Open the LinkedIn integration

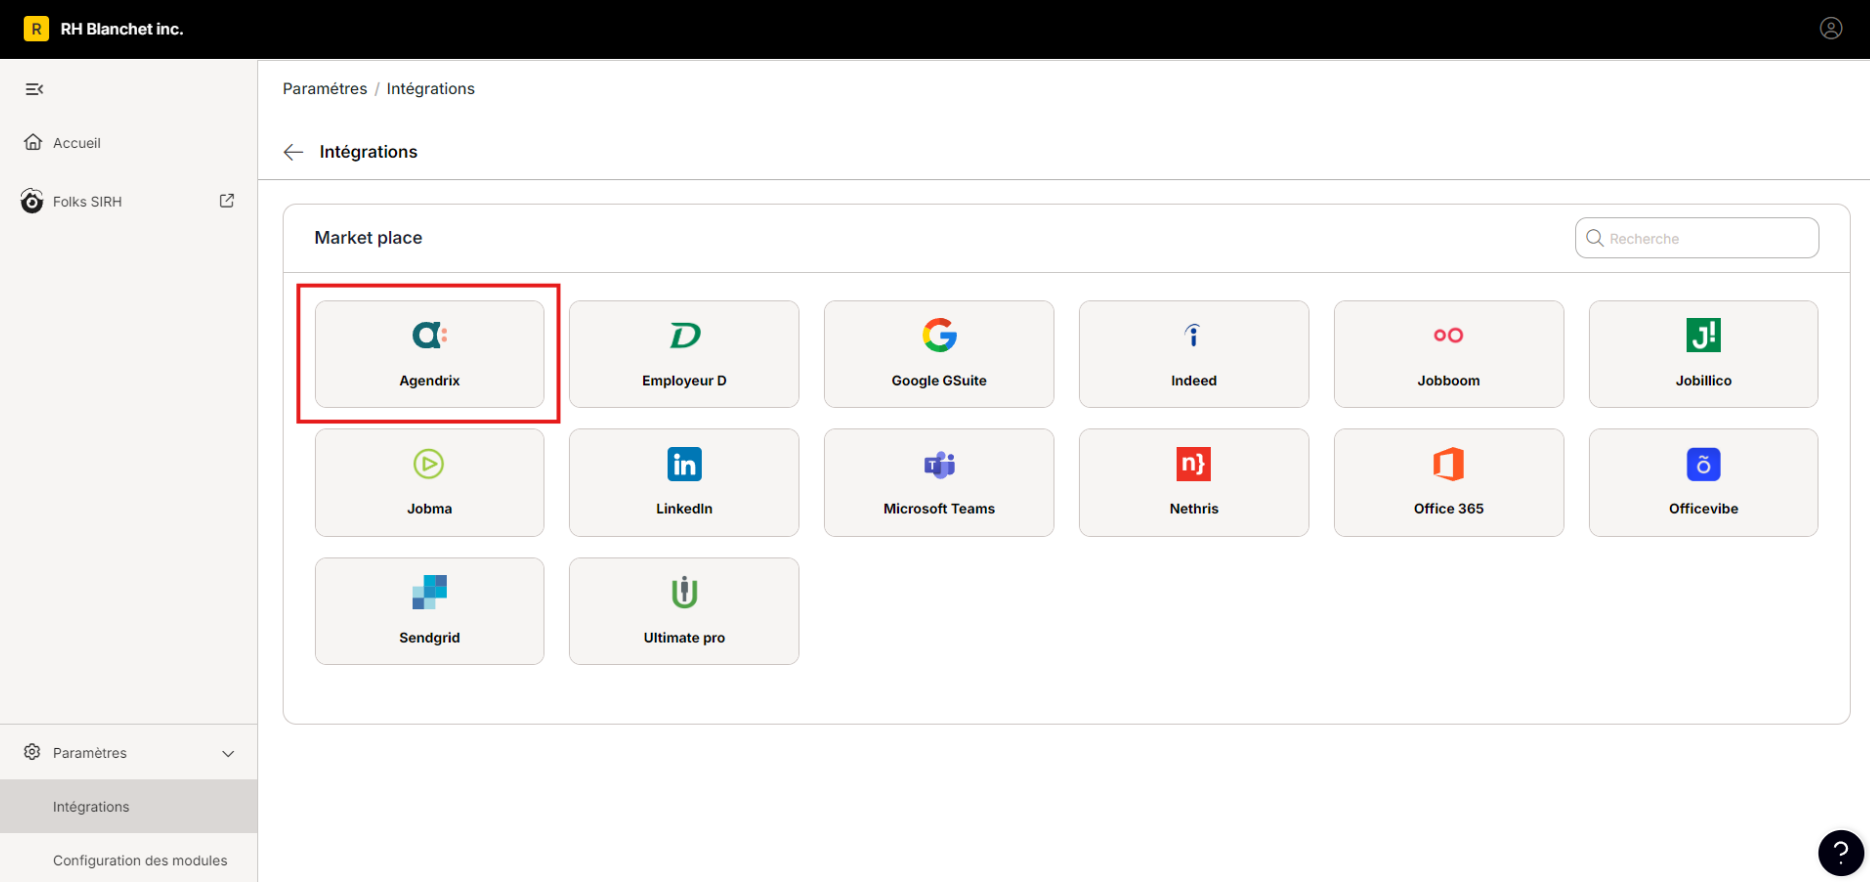(x=684, y=483)
